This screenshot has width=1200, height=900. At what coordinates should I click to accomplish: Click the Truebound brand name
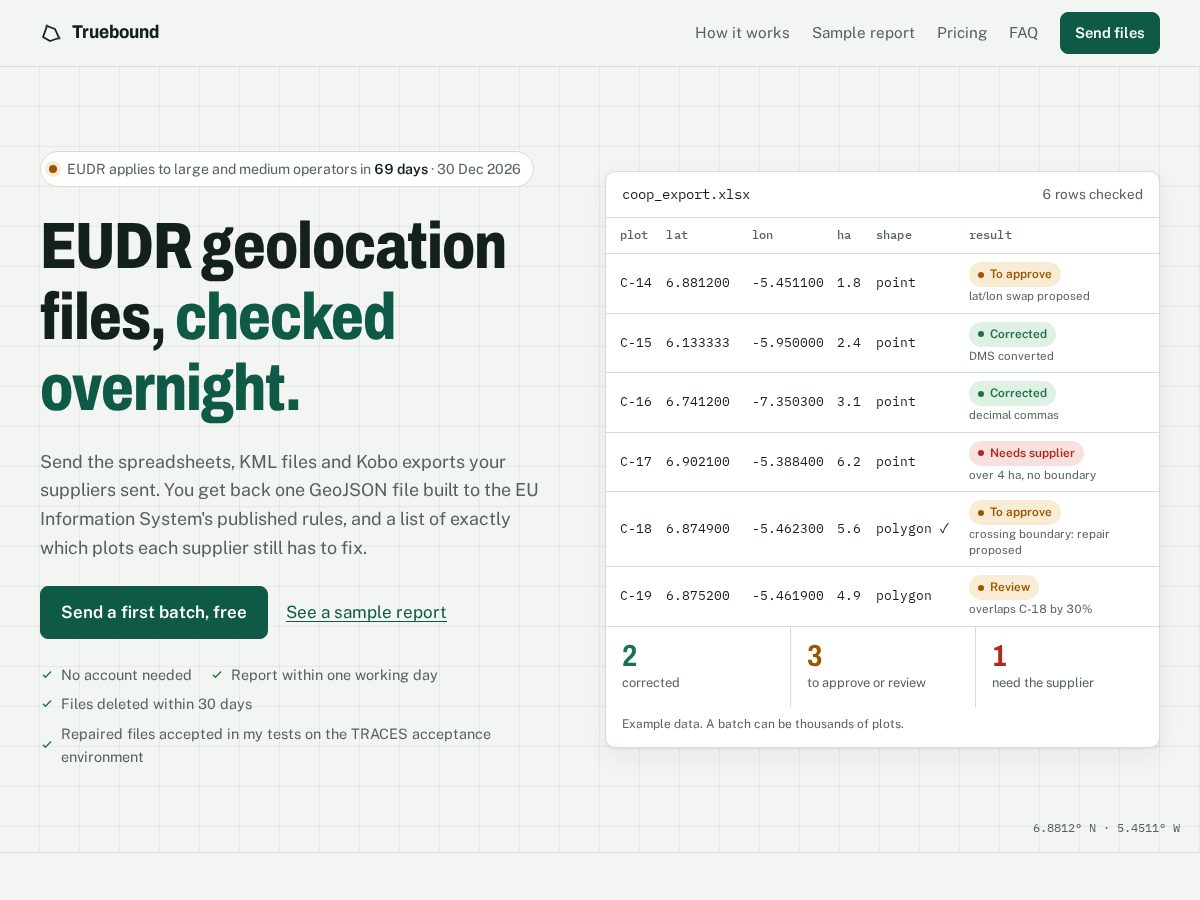(x=115, y=32)
